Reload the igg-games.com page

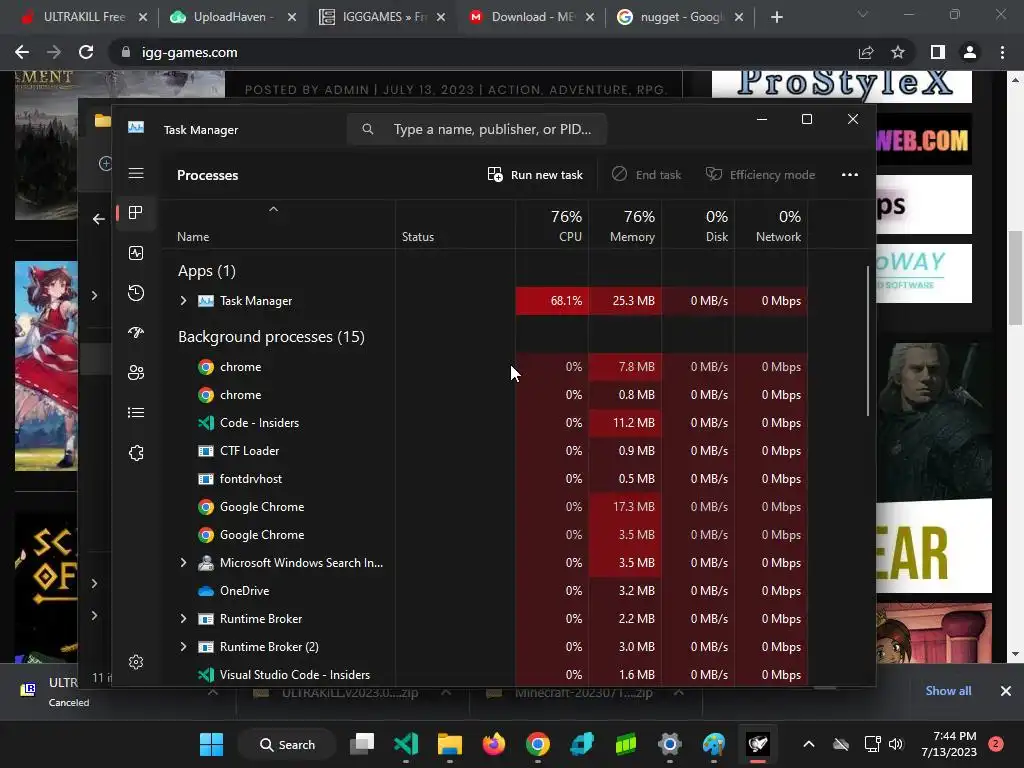click(x=86, y=52)
